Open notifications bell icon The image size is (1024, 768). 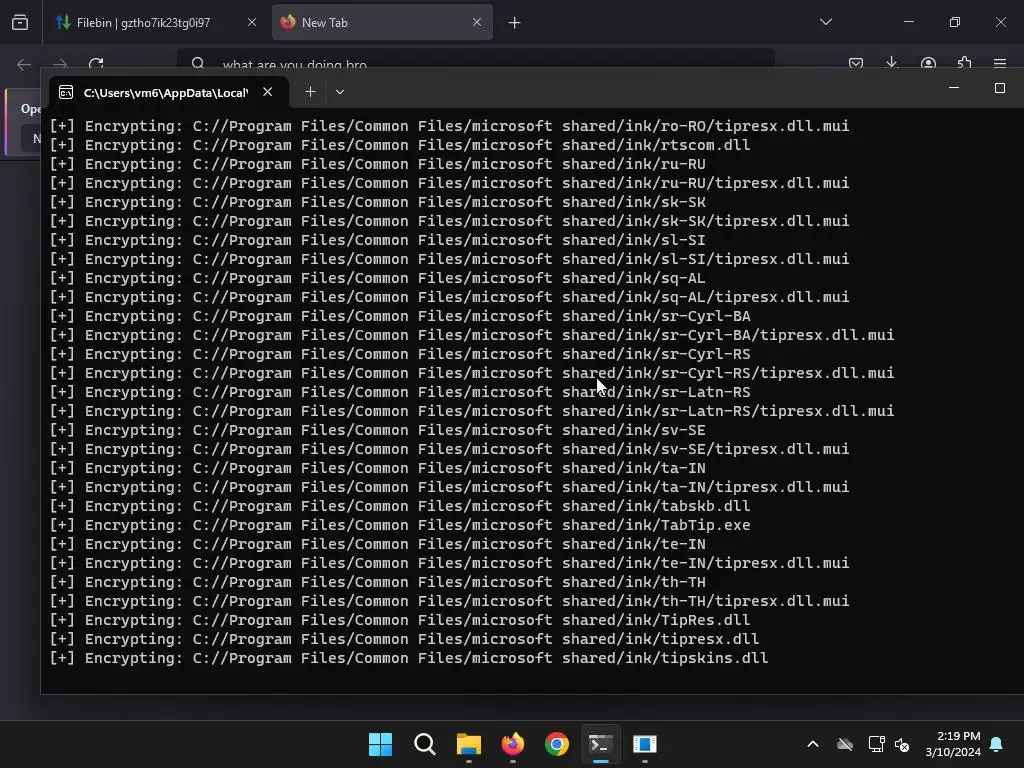tap(997, 744)
